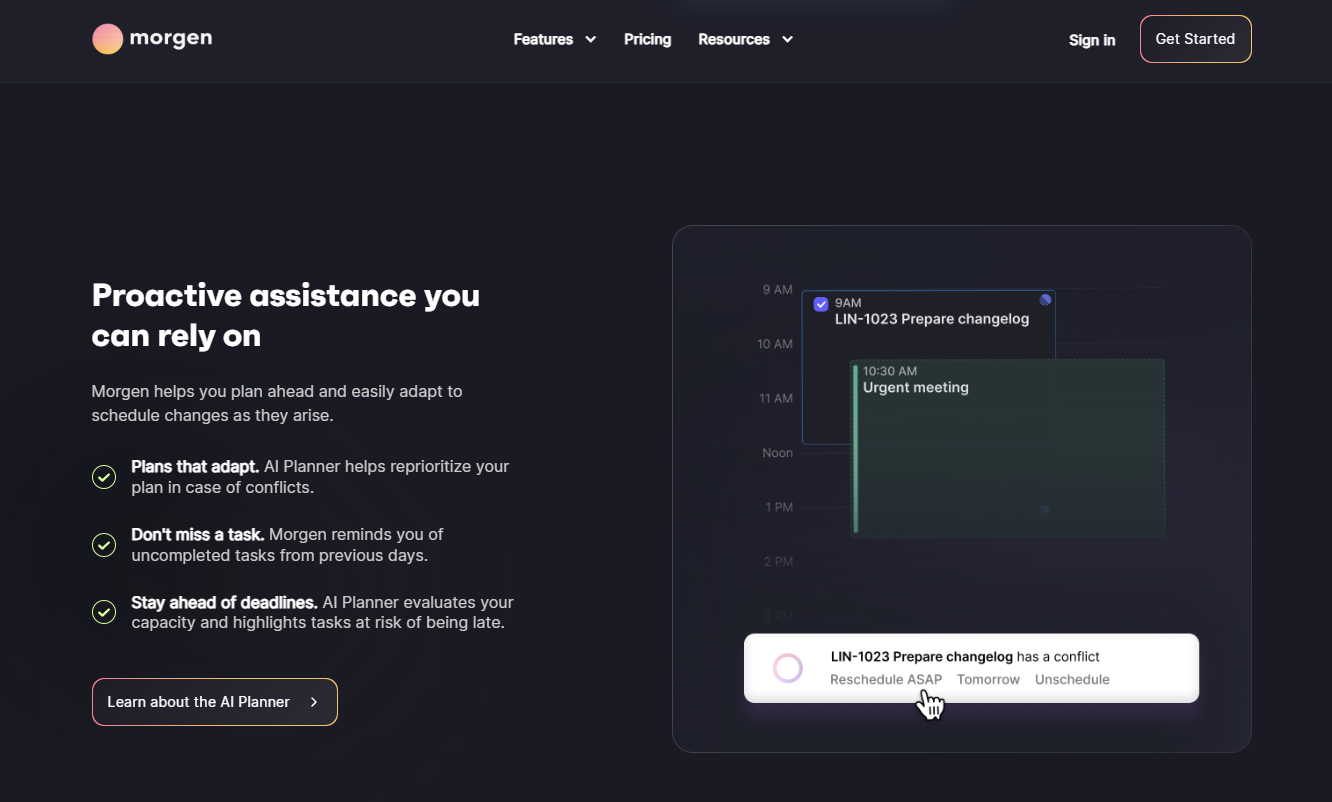Click the Sign in link
Viewport: 1332px width, 802px height.
point(1092,40)
